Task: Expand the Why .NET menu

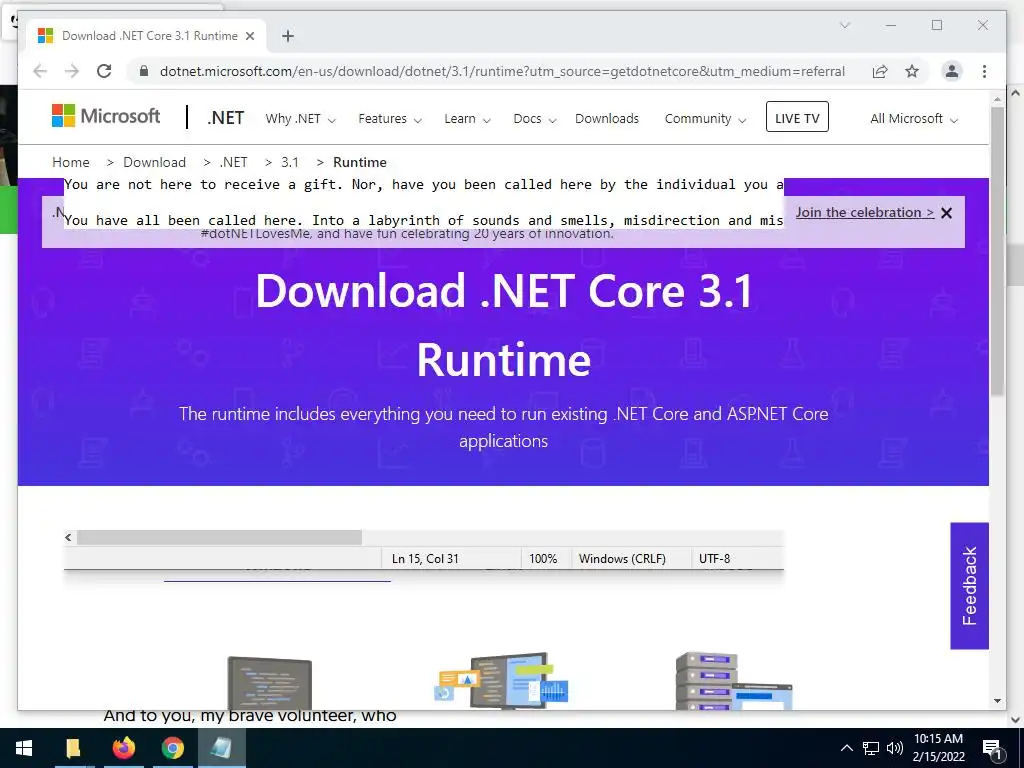Action: pyautogui.click(x=300, y=119)
